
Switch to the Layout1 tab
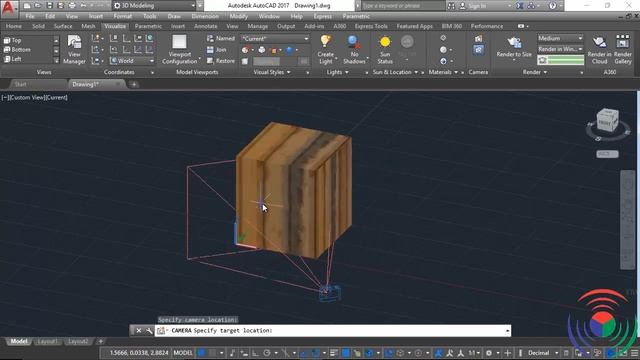[47, 341]
